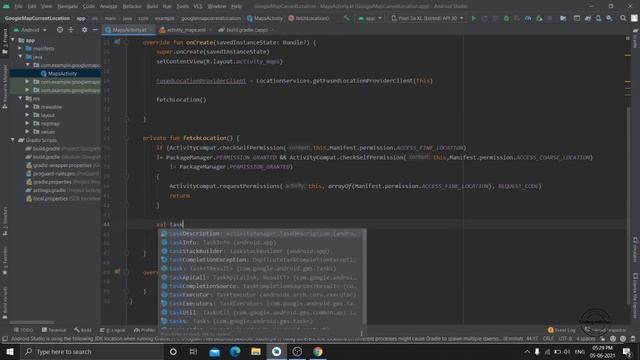Open the Terminal tool window
The width and height of the screenshot is (640, 360).
coord(54,330)
